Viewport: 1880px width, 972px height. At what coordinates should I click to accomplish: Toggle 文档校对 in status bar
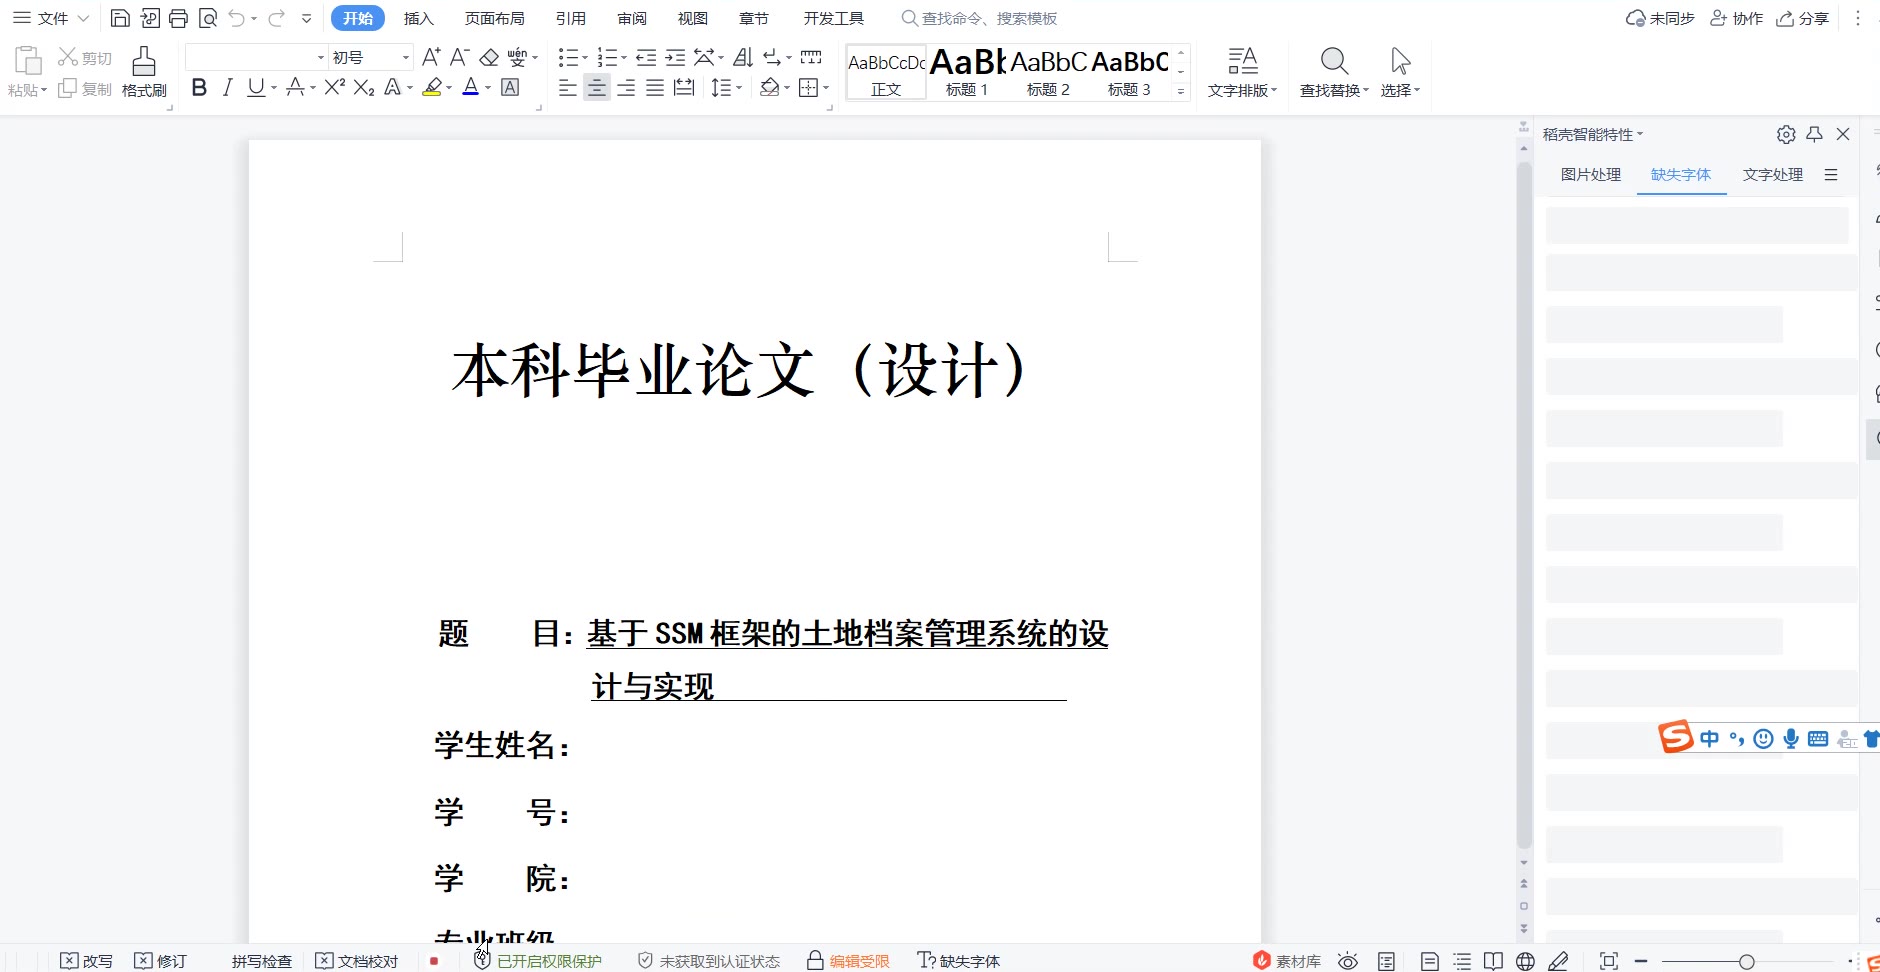tap(357, 961)
